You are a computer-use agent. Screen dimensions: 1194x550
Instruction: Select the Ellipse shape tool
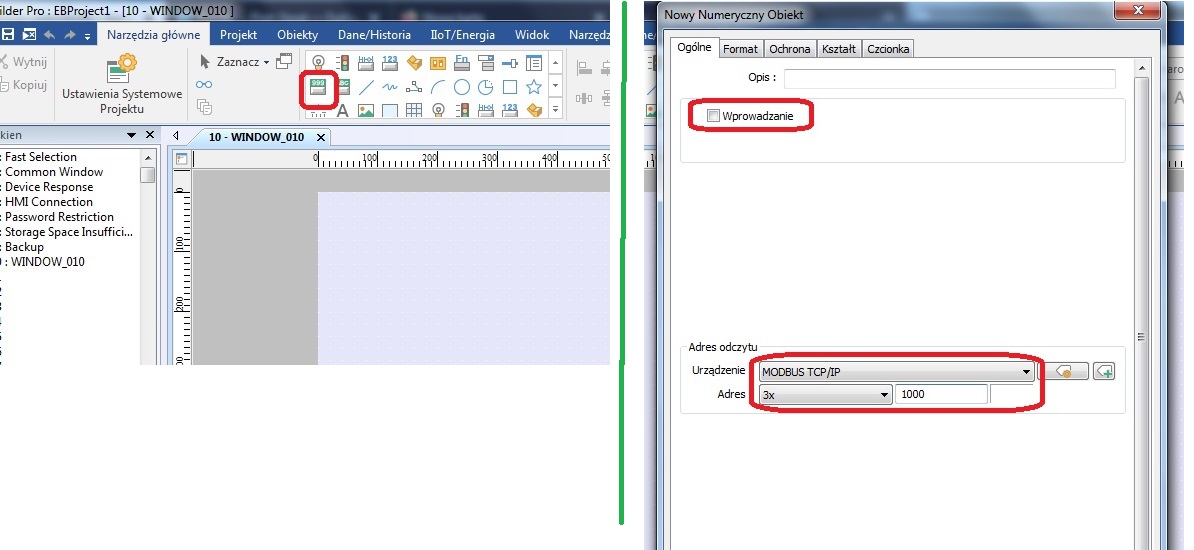[462, 87]
